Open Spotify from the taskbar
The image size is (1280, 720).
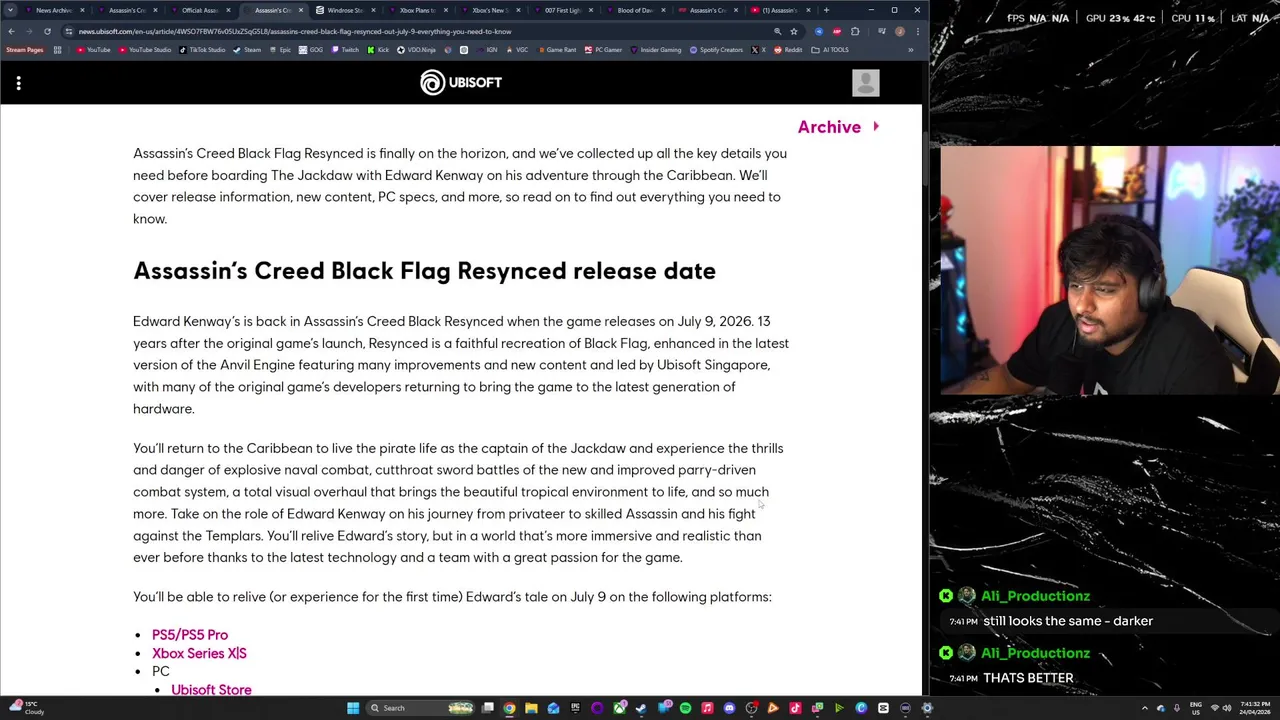coord(685,708)
